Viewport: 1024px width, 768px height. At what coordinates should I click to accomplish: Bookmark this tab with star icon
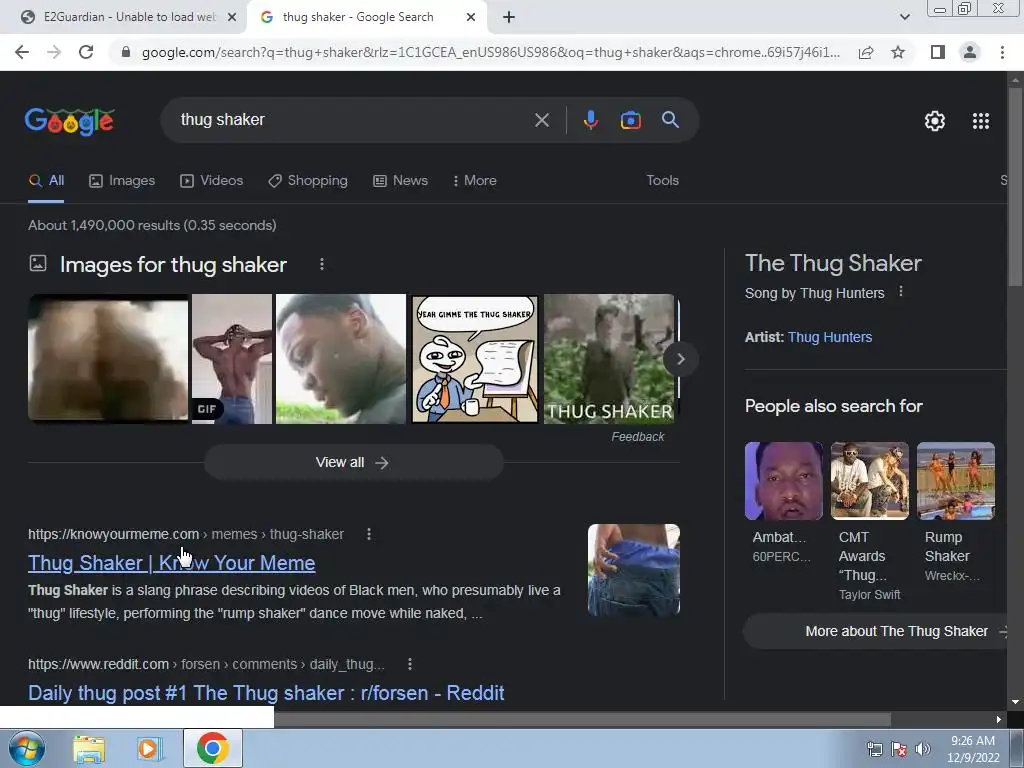point(898,52)
